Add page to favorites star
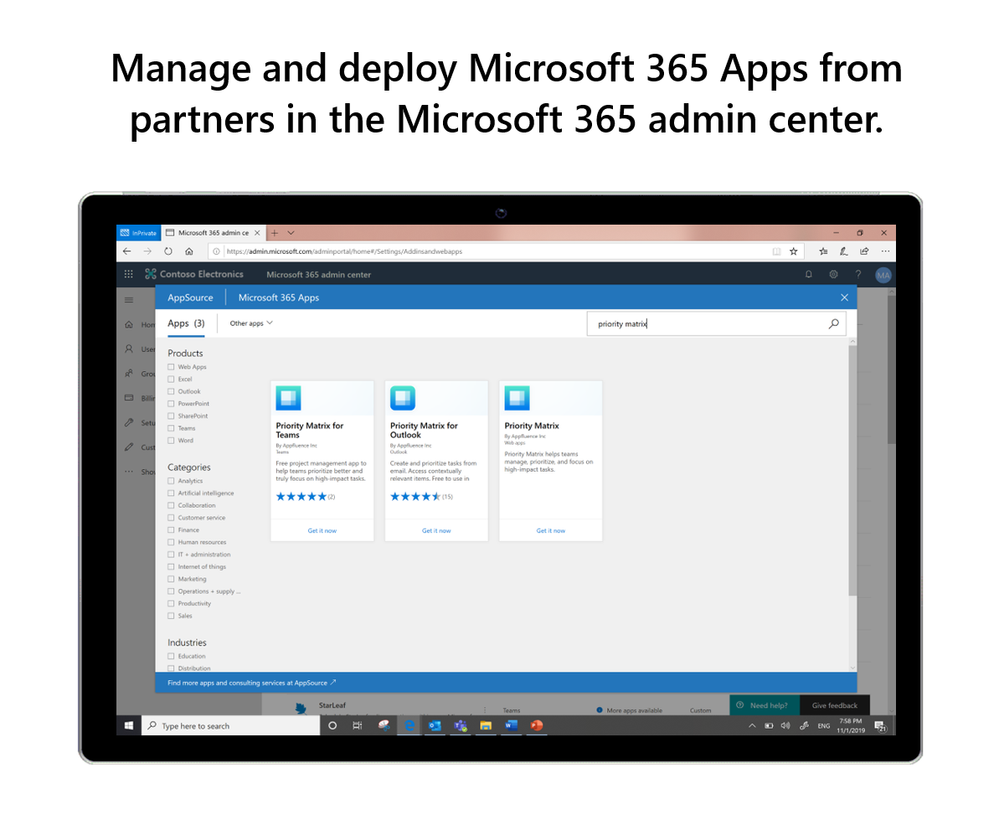999x816 pixels. click(x=794, y=252)
